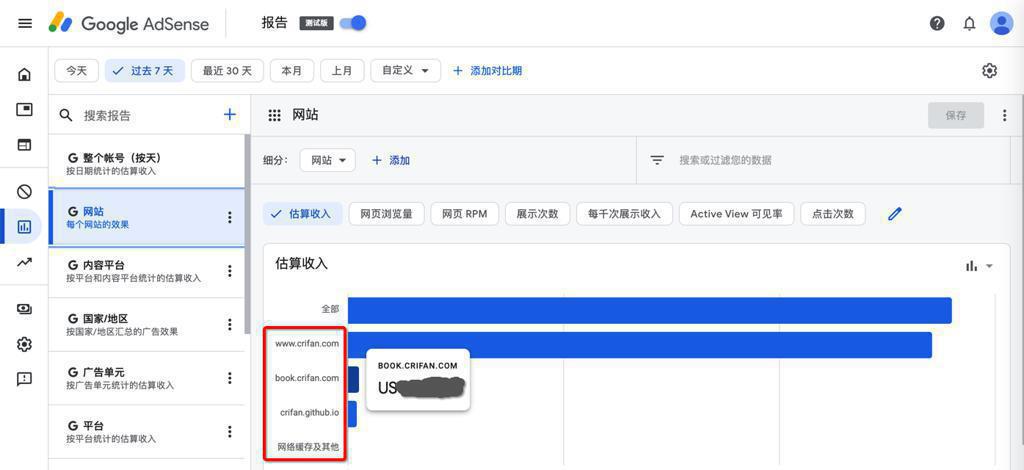
Task: Enable the 展示次数 metric chip
Action: tap(537, 213)
